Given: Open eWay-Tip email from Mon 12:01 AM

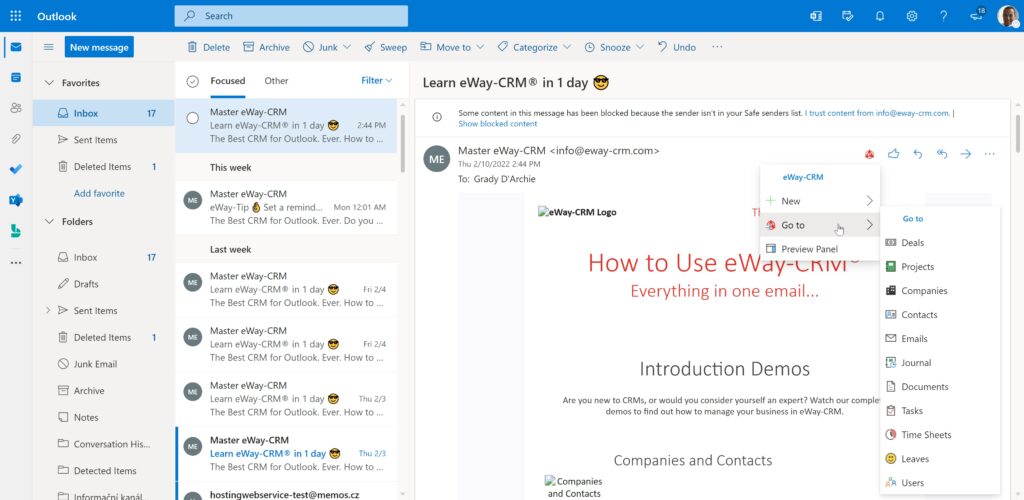Looking at the screenshot, I should 286,207.
